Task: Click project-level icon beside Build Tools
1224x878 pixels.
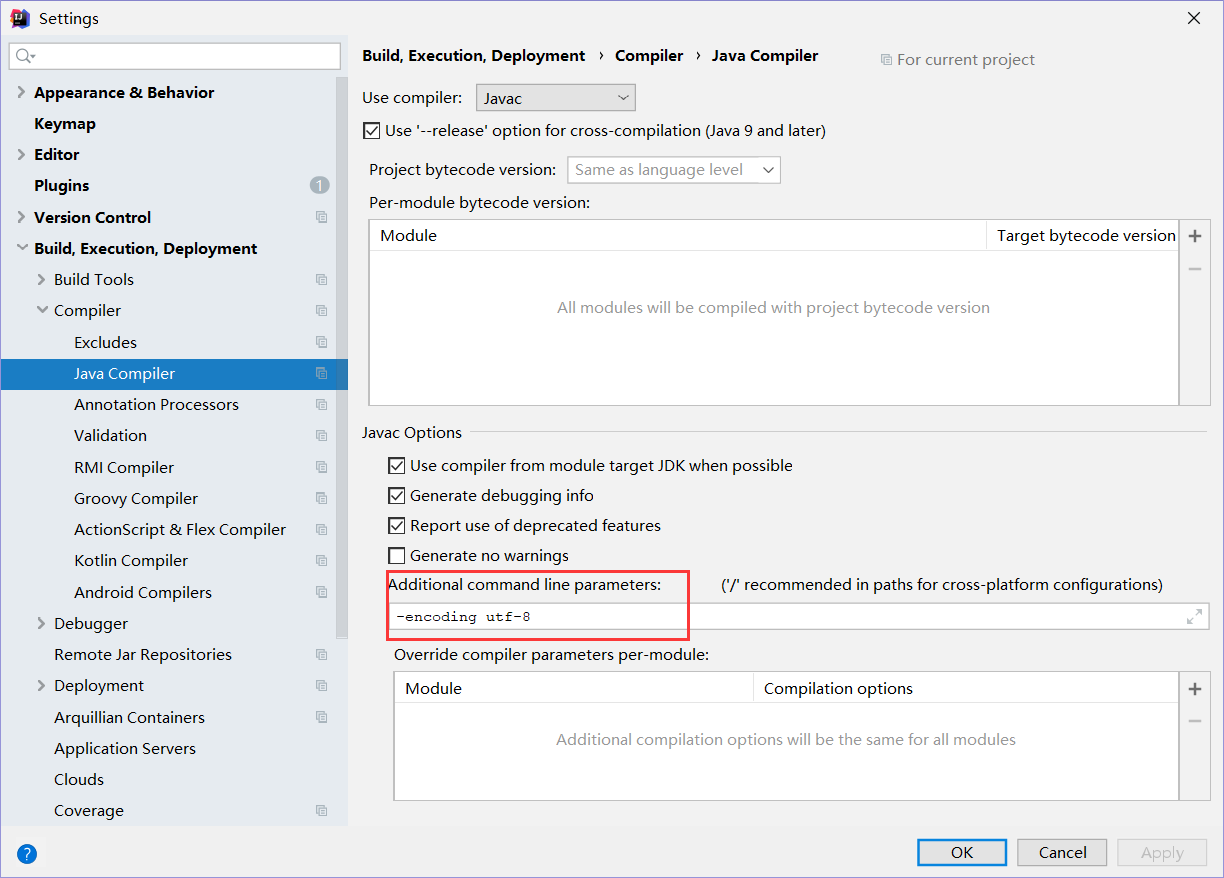Action: pyautogui.click(x=321, y=280)
